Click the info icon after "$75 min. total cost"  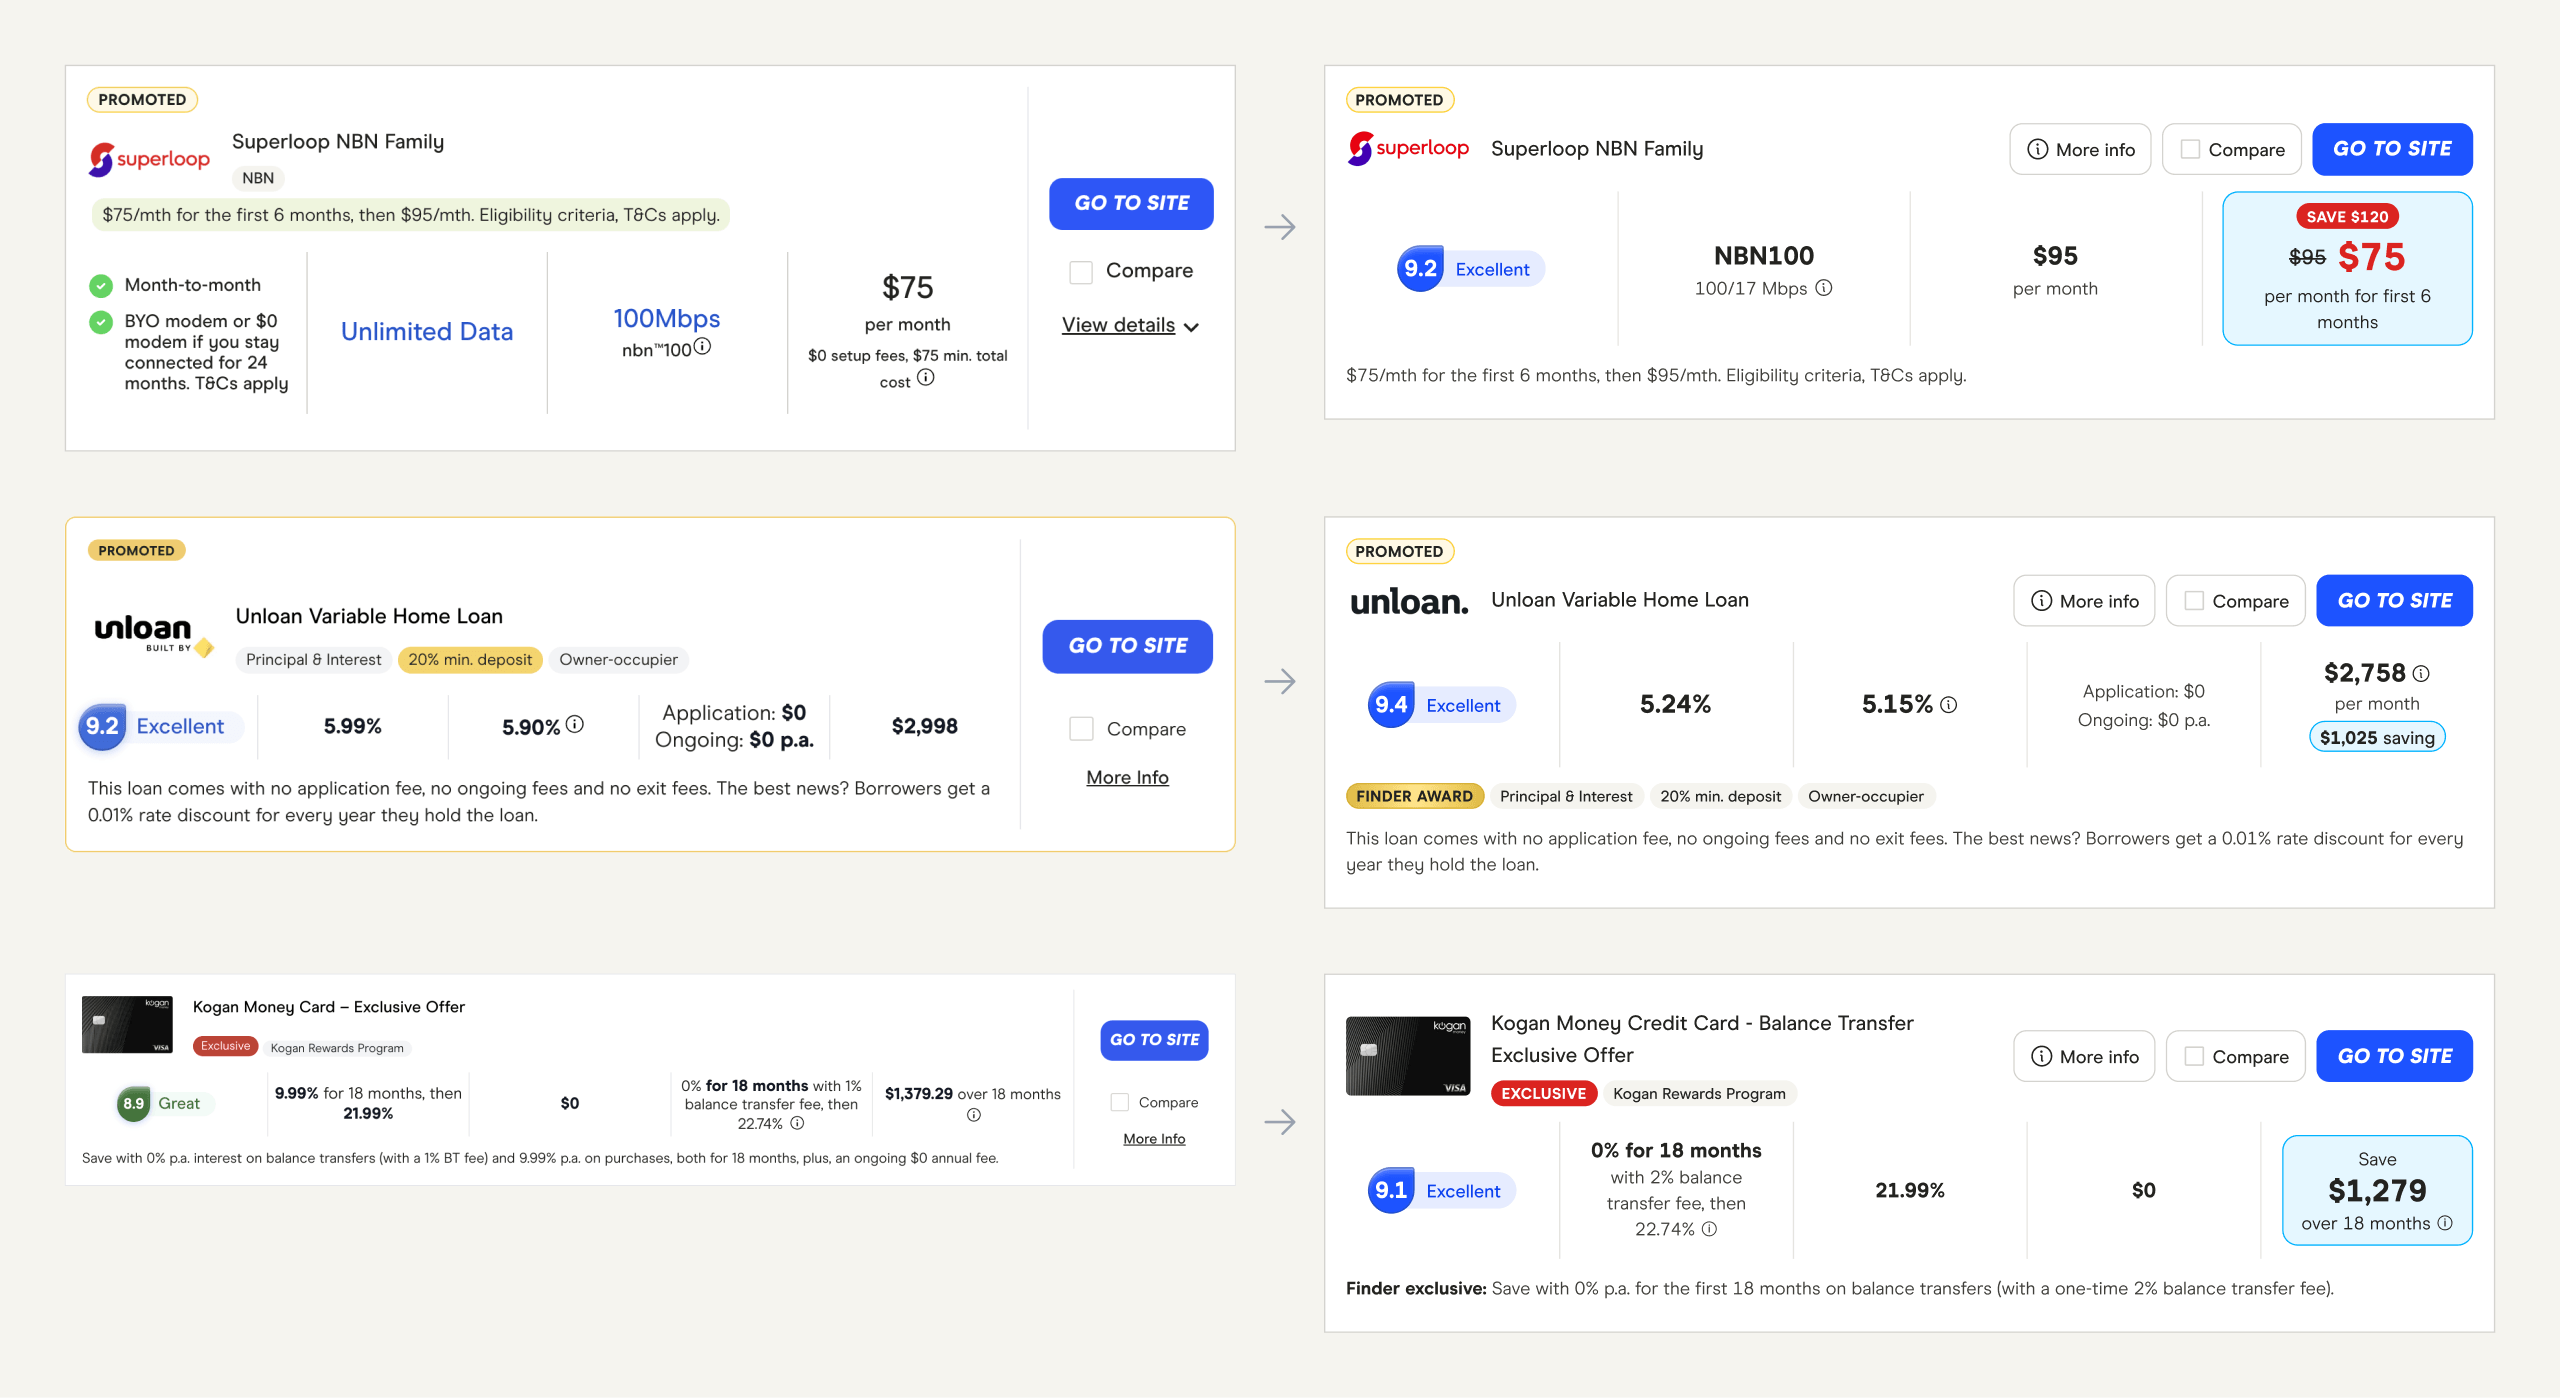[x=926, y=377]
